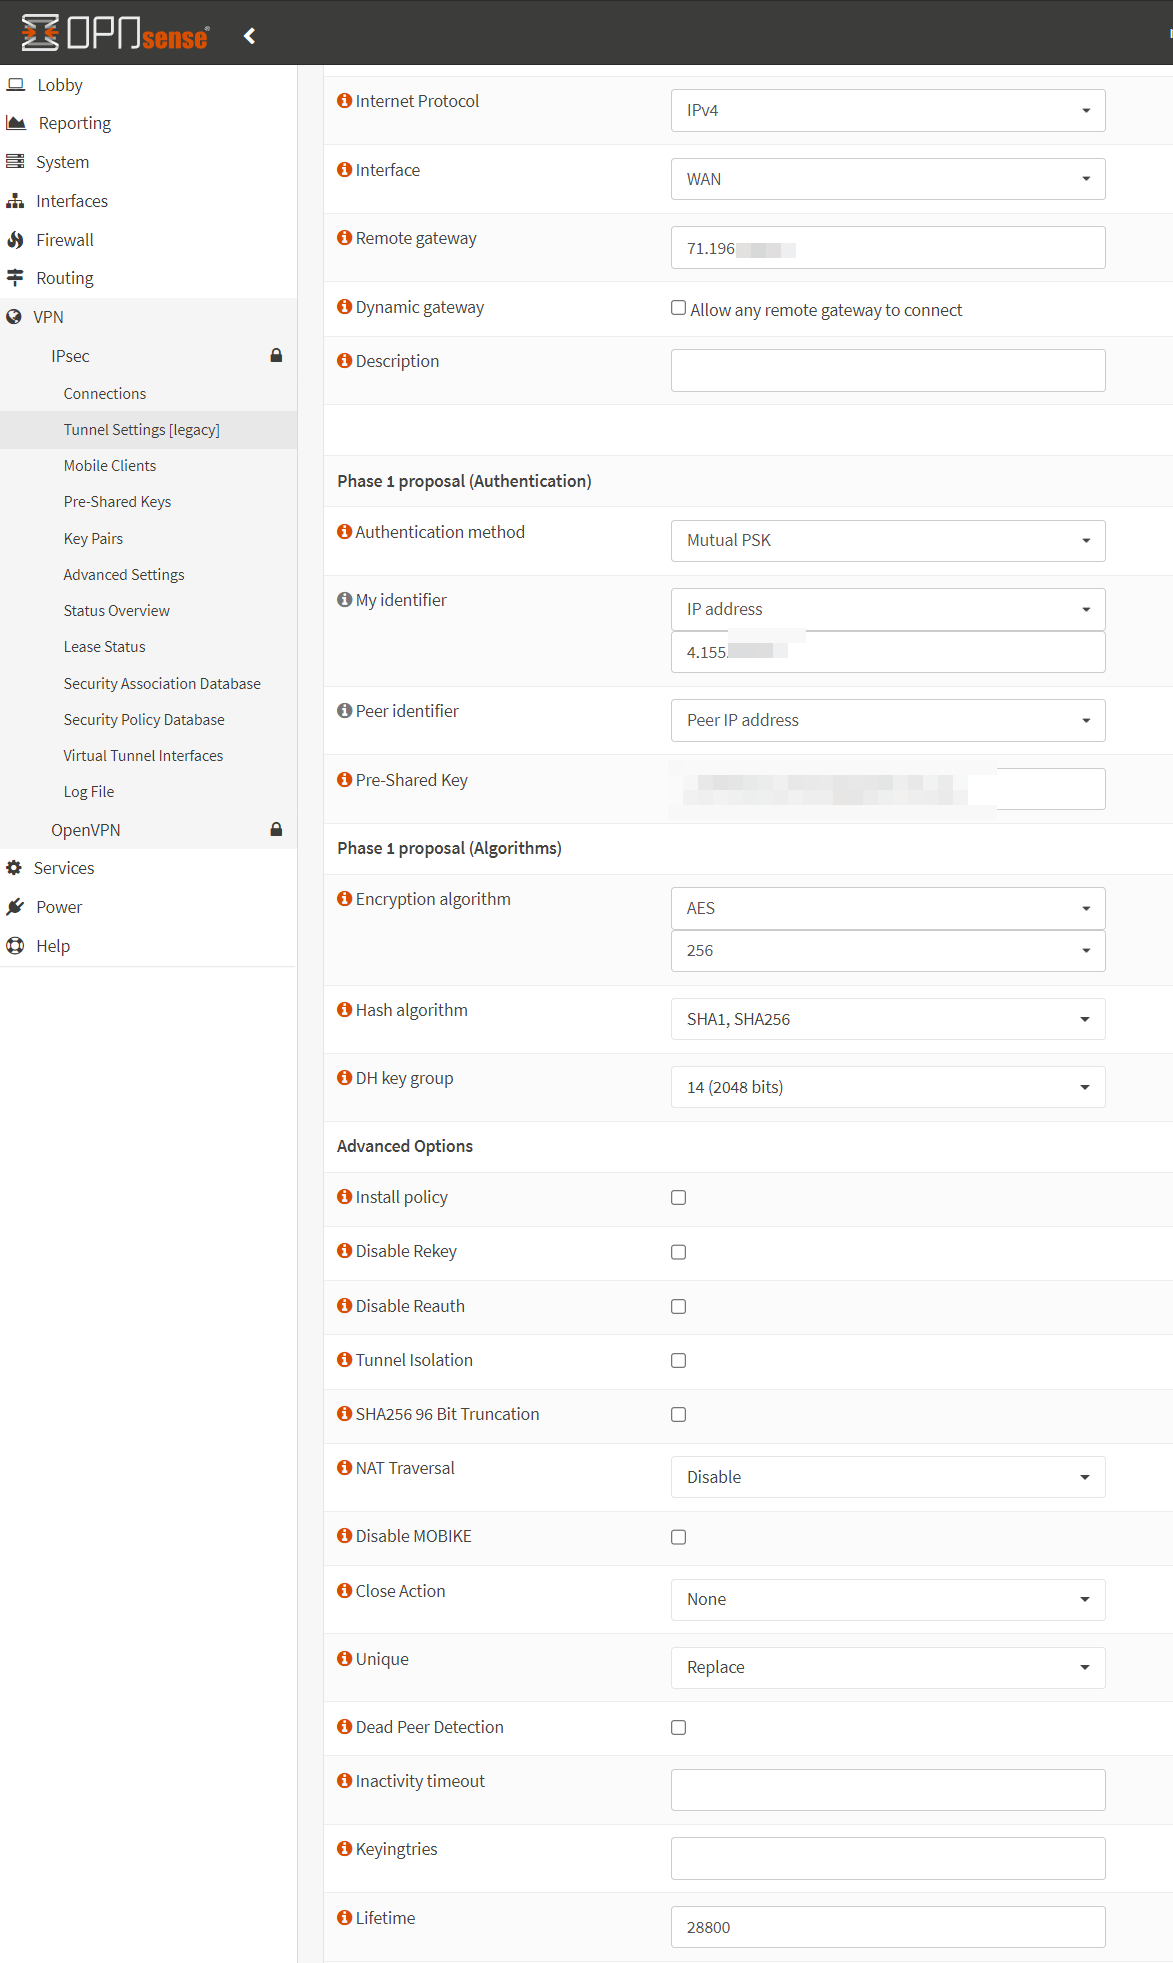Click the Routing signpost icon
This screenshot has width=1173, height=1963.
[x=15, y=278]
